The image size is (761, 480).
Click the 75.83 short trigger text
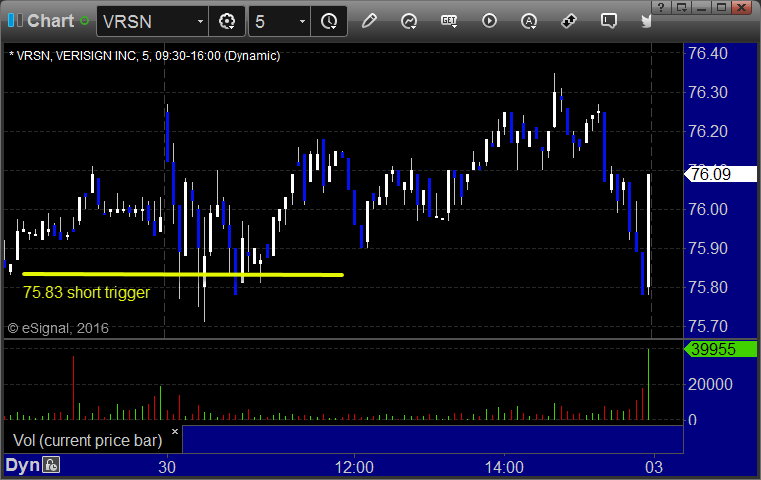coord(86,292)
